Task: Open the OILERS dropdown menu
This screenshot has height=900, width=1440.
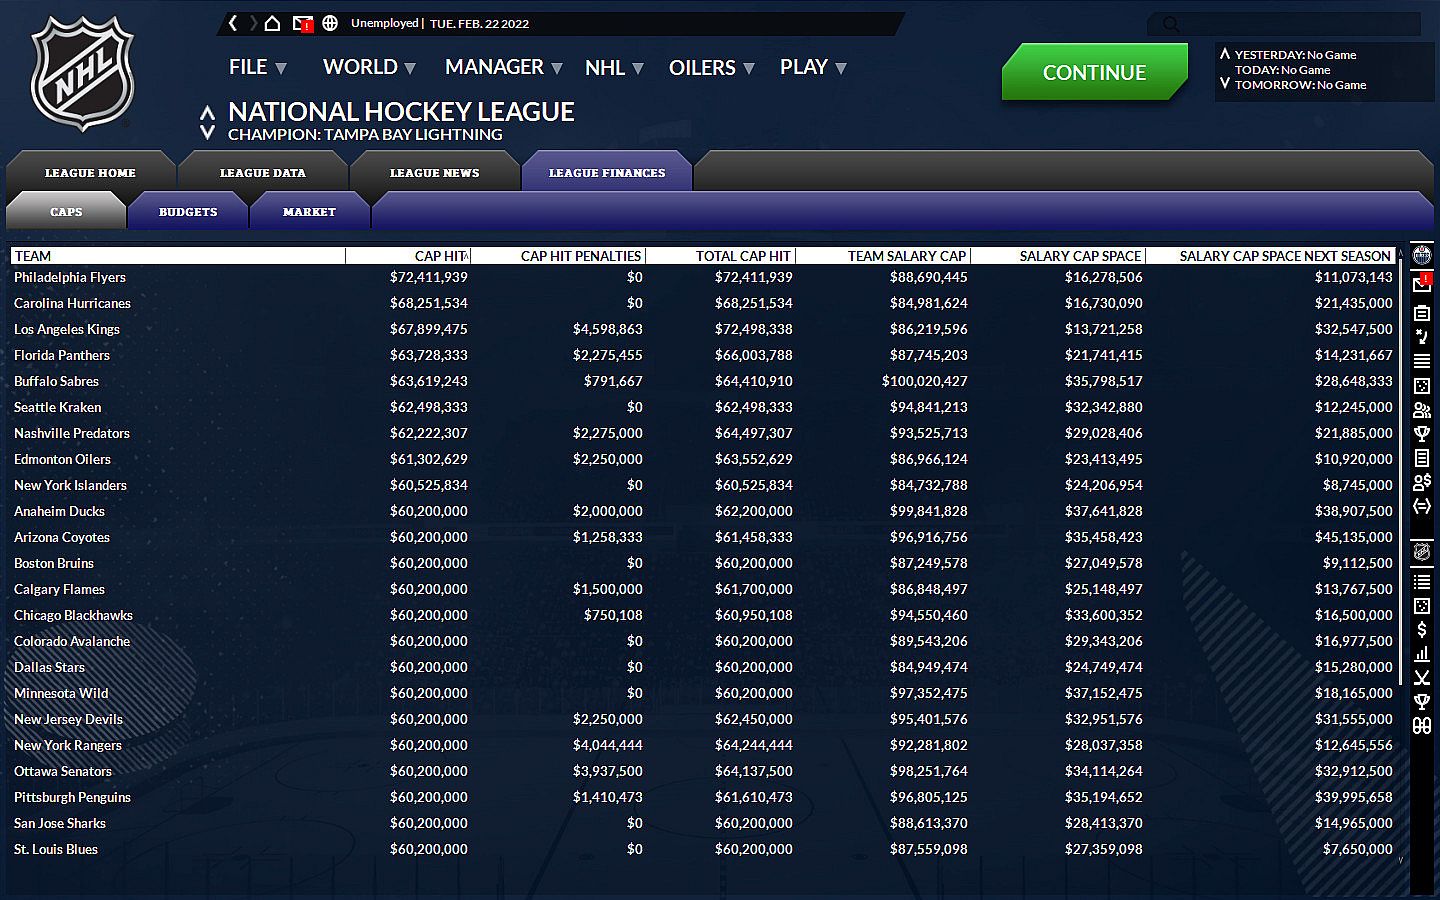Action: [711, 67]
